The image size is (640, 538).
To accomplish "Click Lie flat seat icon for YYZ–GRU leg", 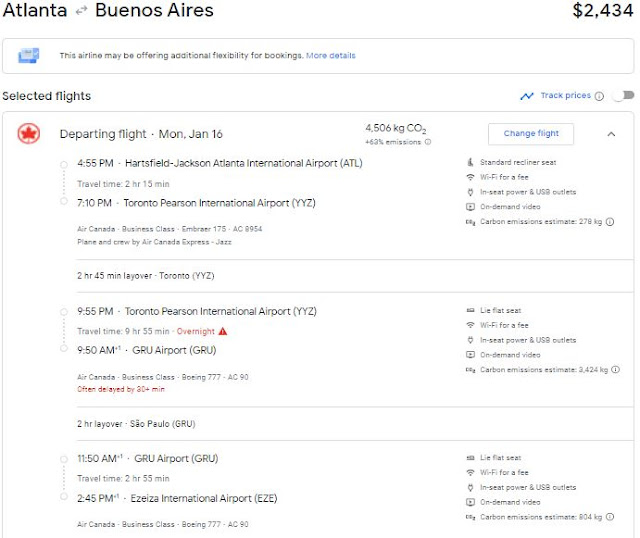I will (x=470, y=310).
